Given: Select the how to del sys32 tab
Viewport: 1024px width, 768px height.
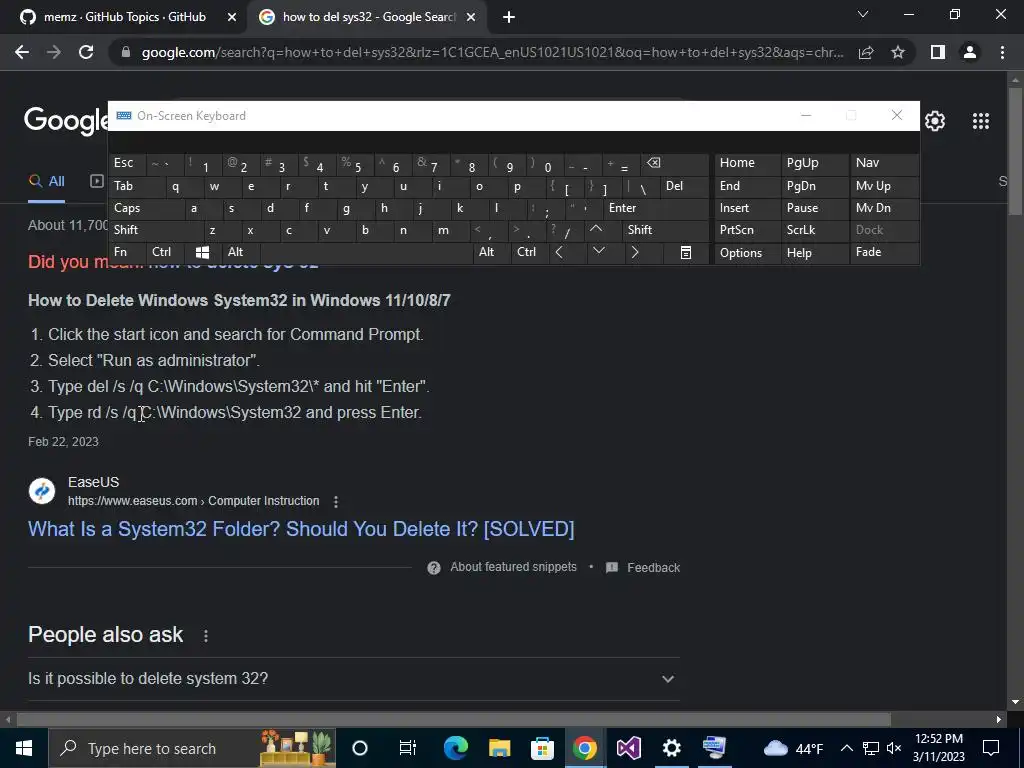Looking at the screenshot, I should pos(368,17).
